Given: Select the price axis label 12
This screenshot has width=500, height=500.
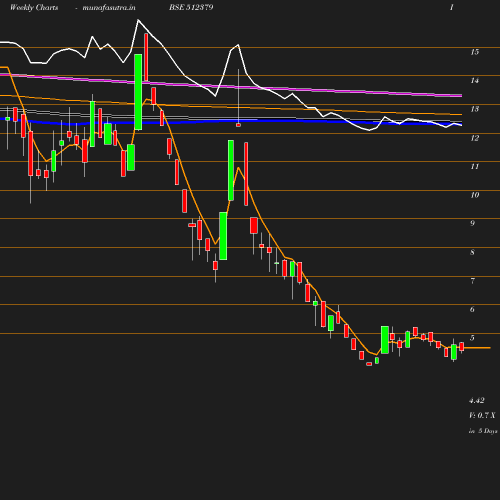Looking at the screenshot, I should 475,138.
